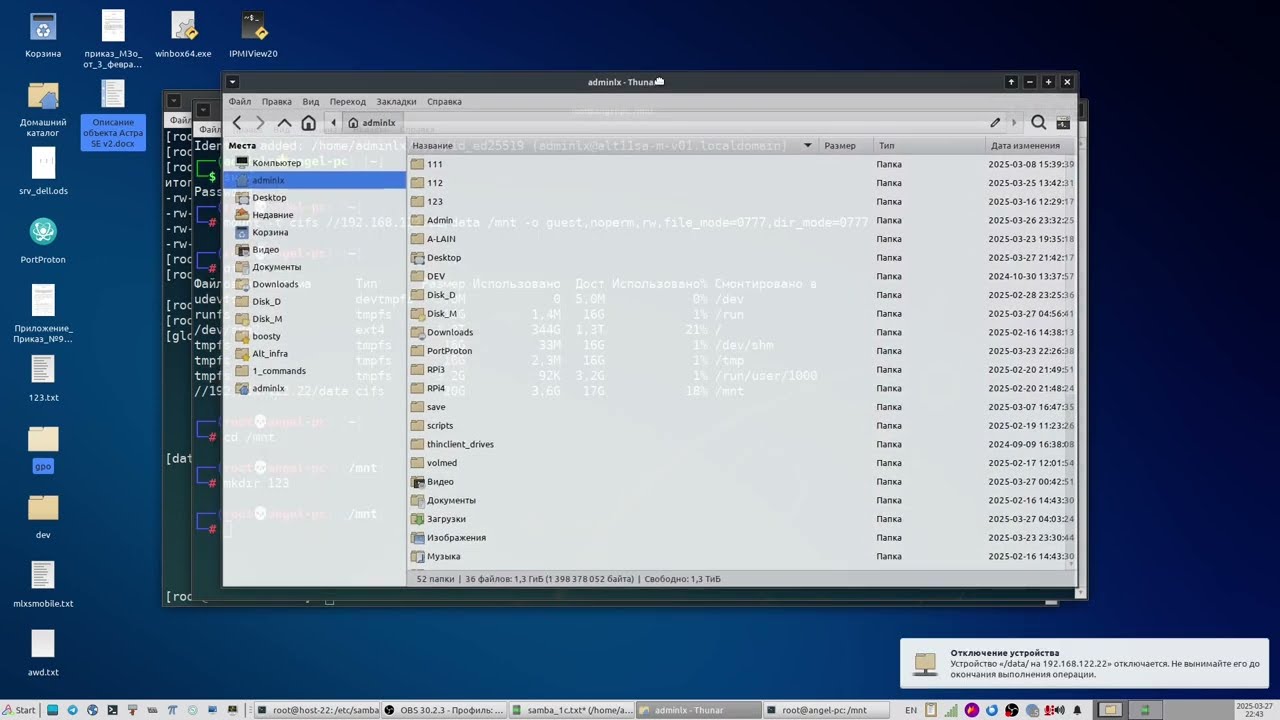Screen dimensions: 1280x720
Task: Open Disk_M bookmark in the sidebar
Action: [x=314, y=319]
